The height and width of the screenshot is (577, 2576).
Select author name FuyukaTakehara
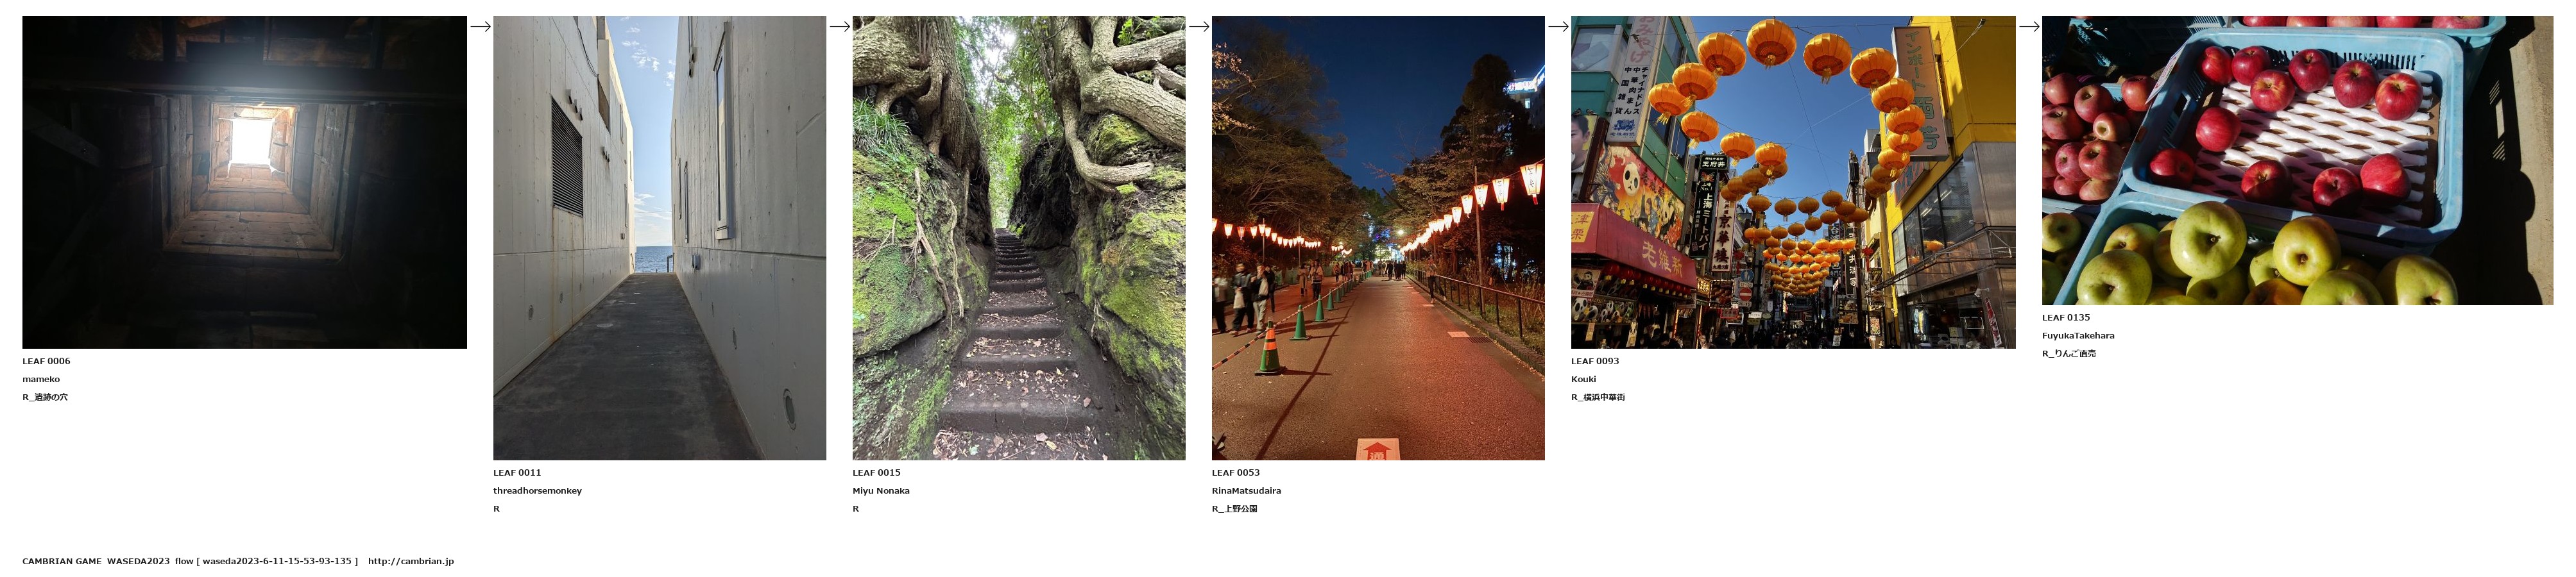(2078, 336)
